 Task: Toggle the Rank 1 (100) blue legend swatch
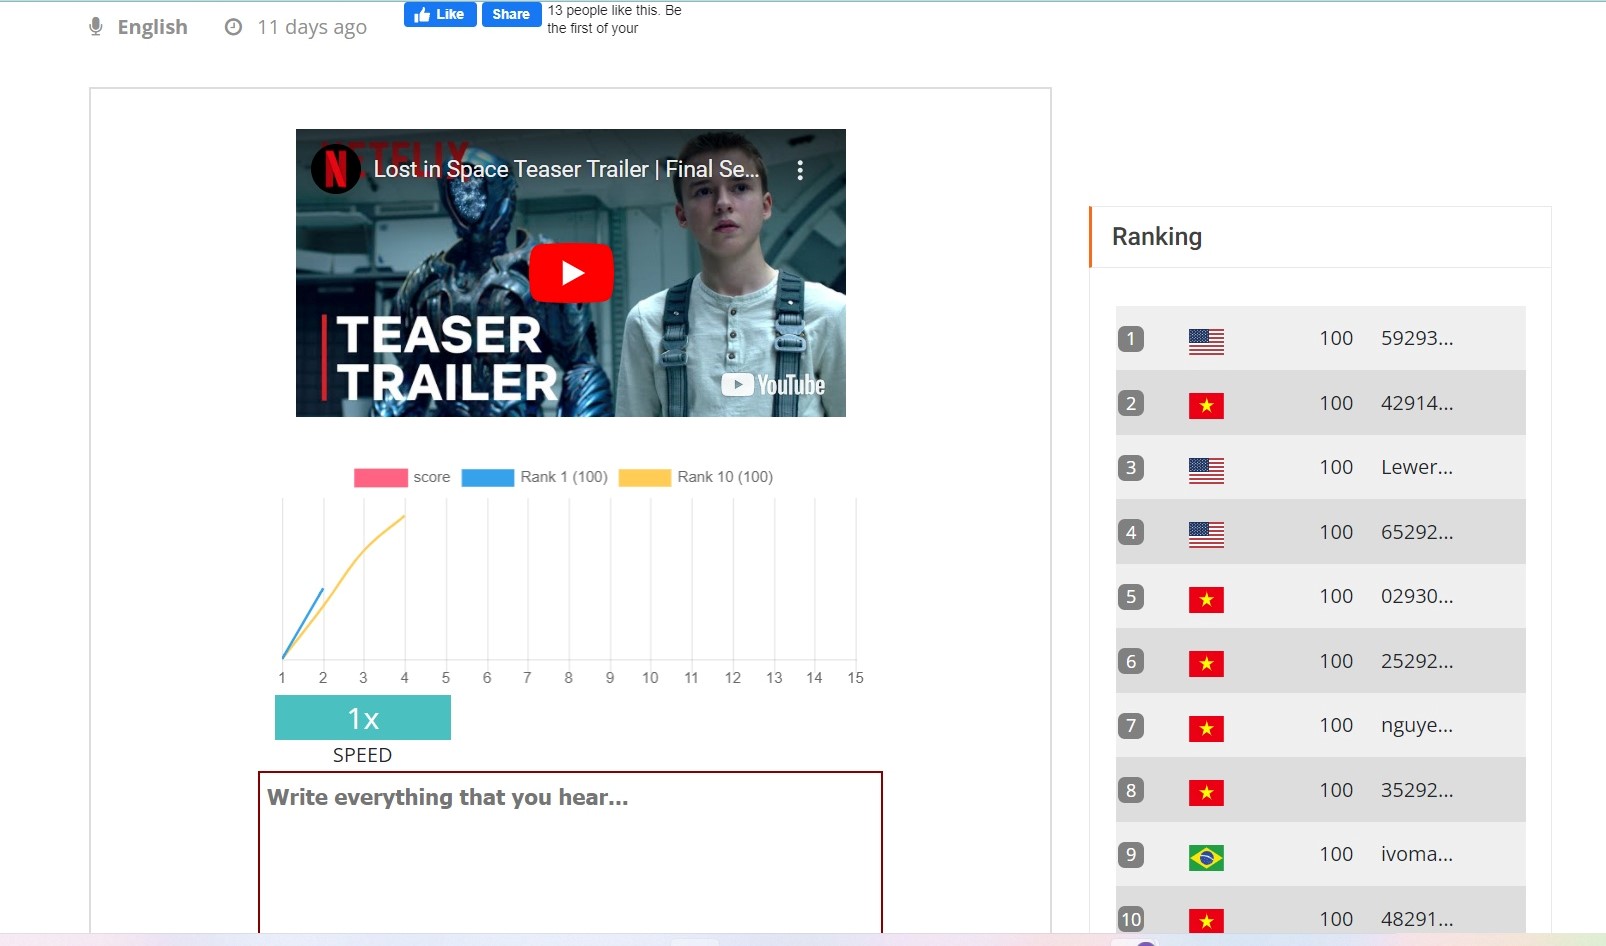pos(487,477)
